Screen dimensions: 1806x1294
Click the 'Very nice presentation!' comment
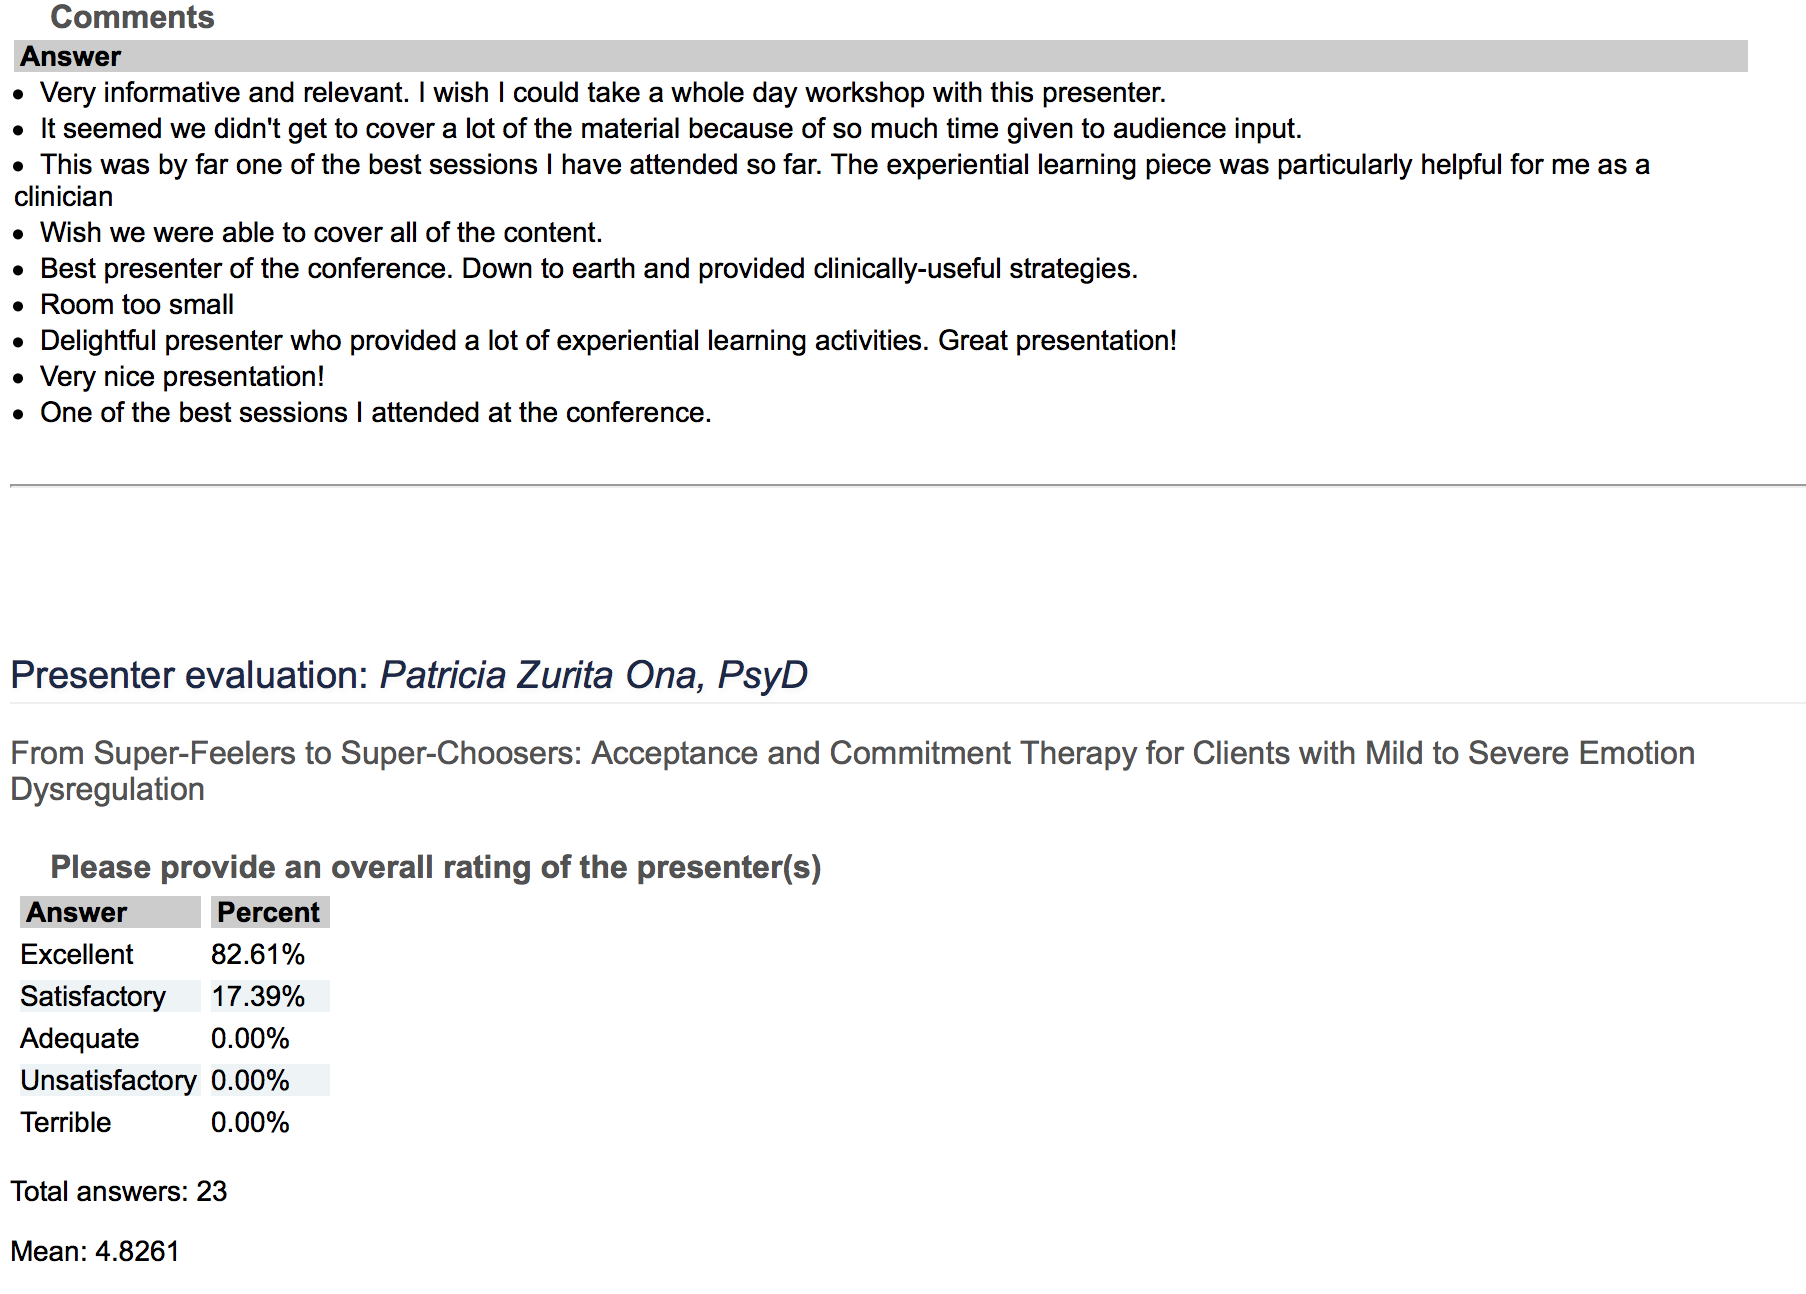coord(182,377)
